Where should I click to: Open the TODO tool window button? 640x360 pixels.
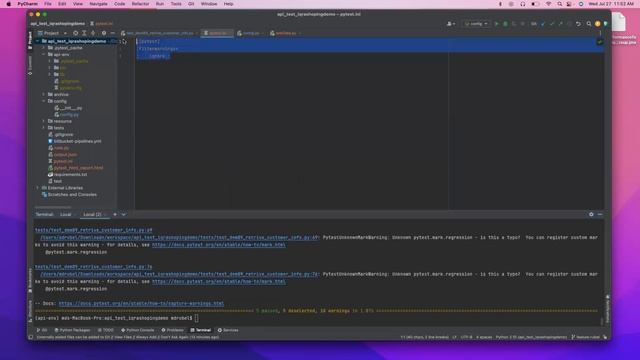(x=106, y=330)
